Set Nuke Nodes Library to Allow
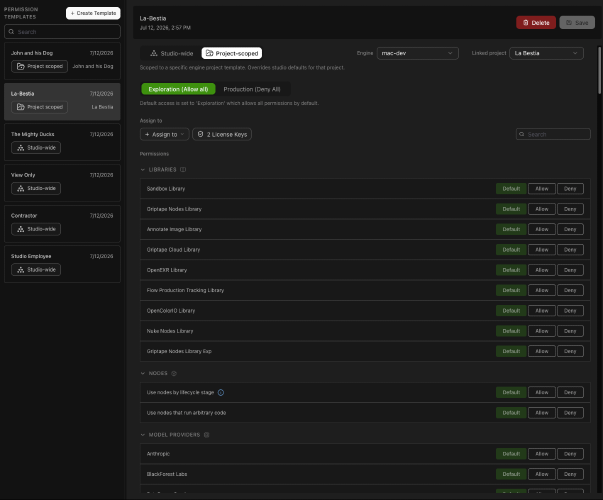The height and width of the screenshot is (500, 603). pos(541,331)
